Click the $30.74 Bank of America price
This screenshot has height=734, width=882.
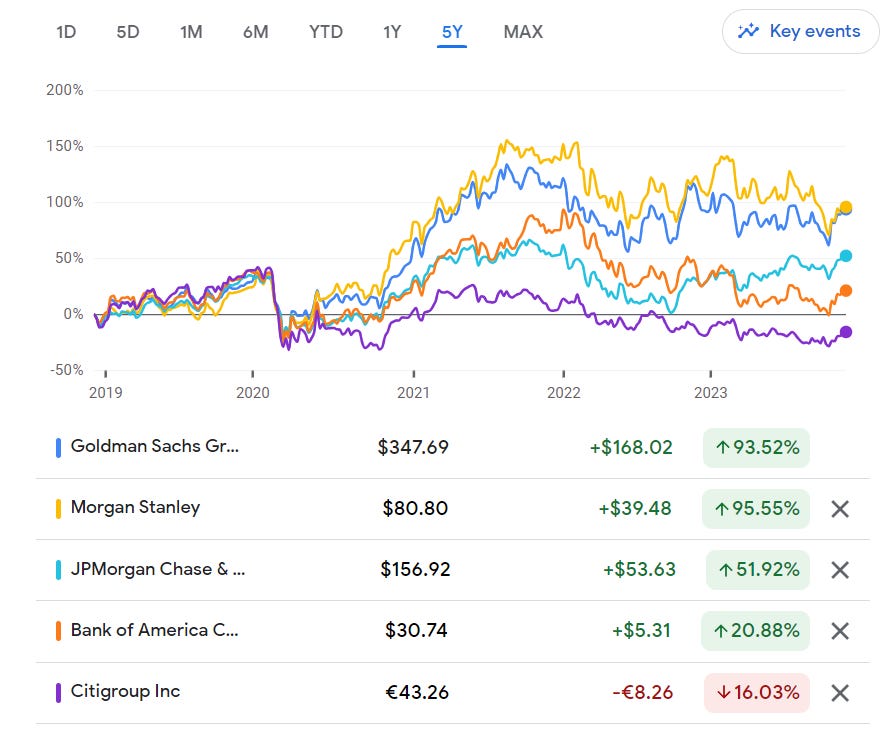coord(416,631)
